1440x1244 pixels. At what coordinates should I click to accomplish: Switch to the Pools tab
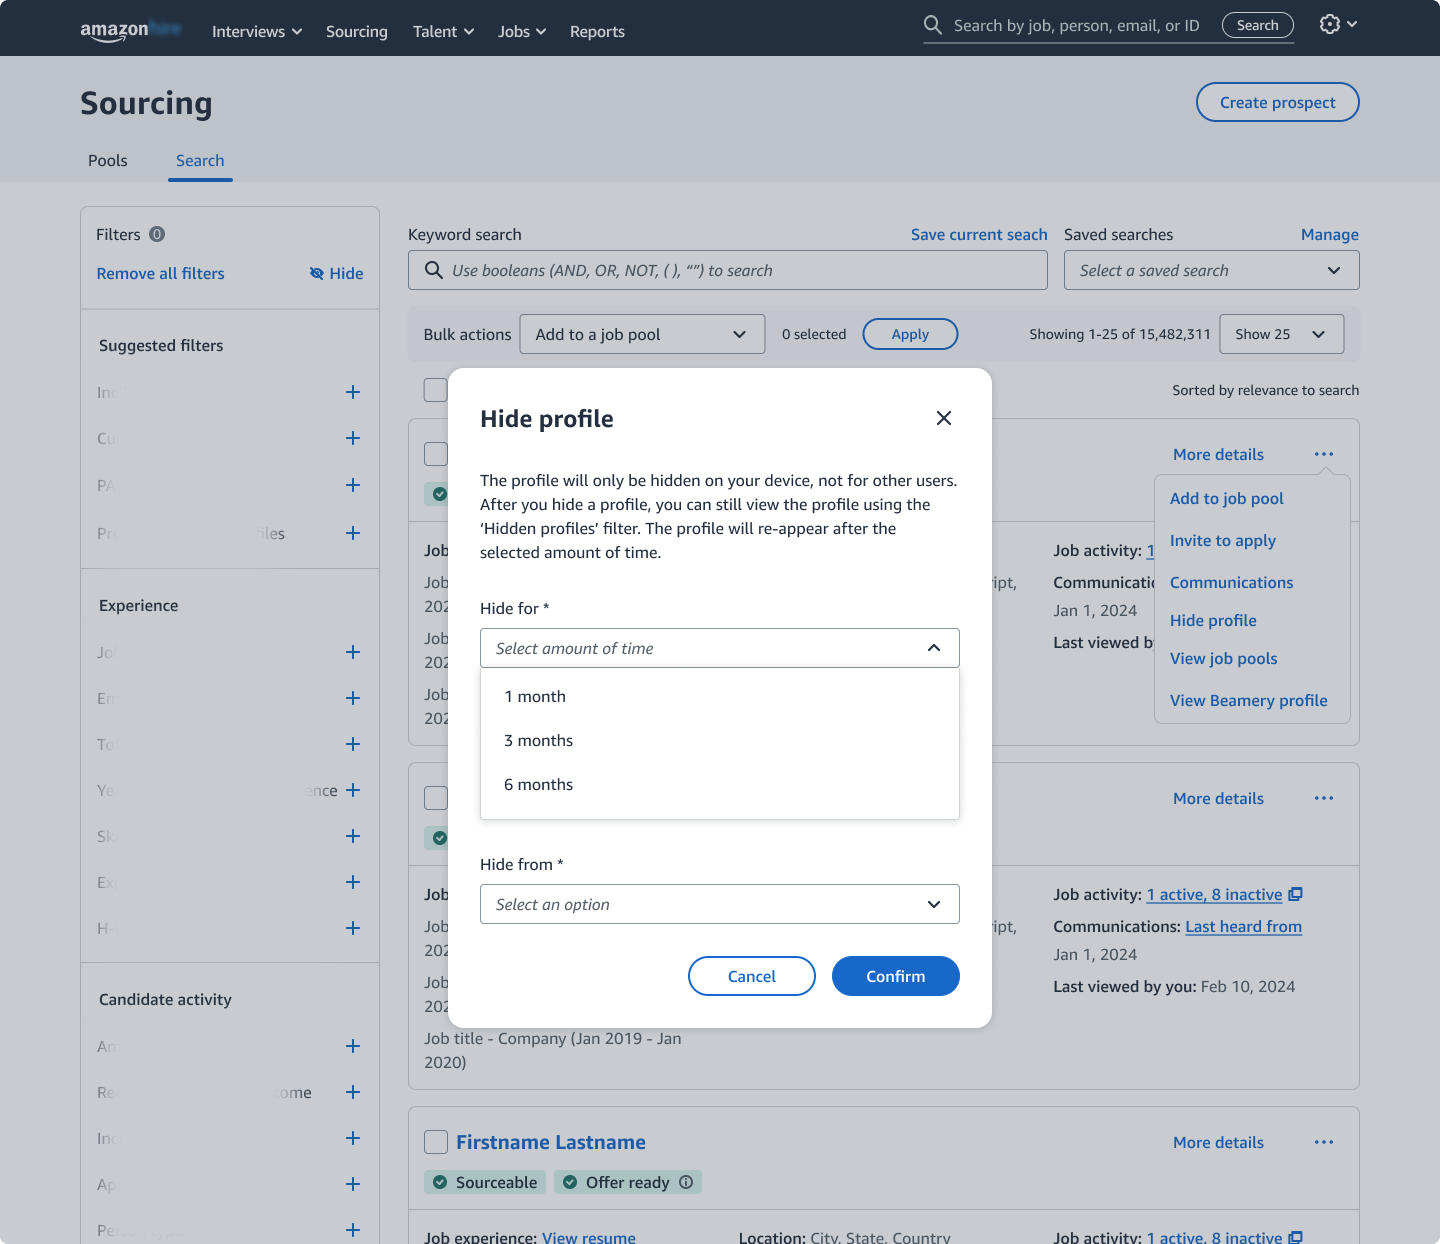(x=108, y=160)
